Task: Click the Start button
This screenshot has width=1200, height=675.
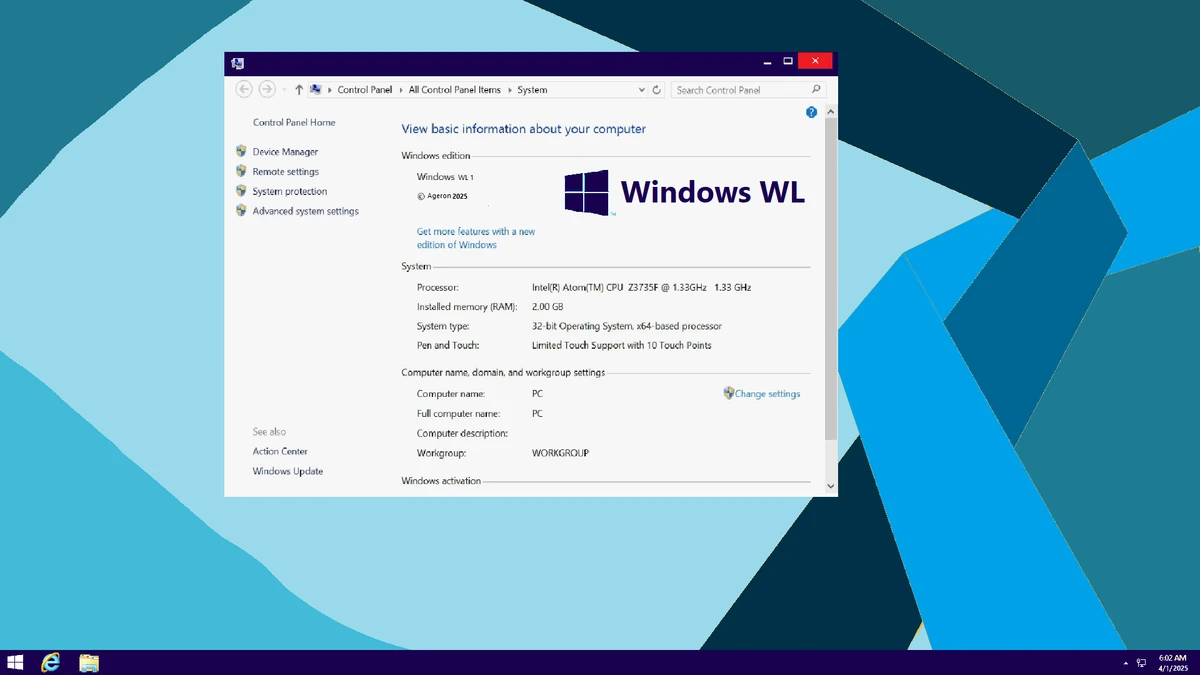Action: click(x=15, y=662)
